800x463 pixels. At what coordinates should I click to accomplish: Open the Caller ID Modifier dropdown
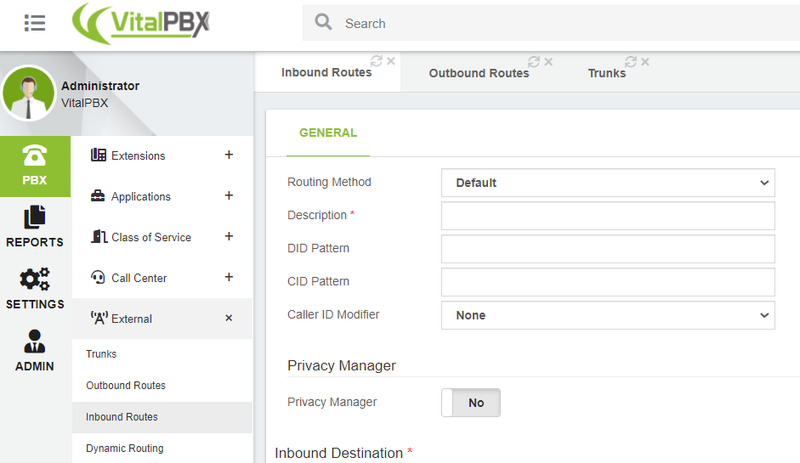608,315
